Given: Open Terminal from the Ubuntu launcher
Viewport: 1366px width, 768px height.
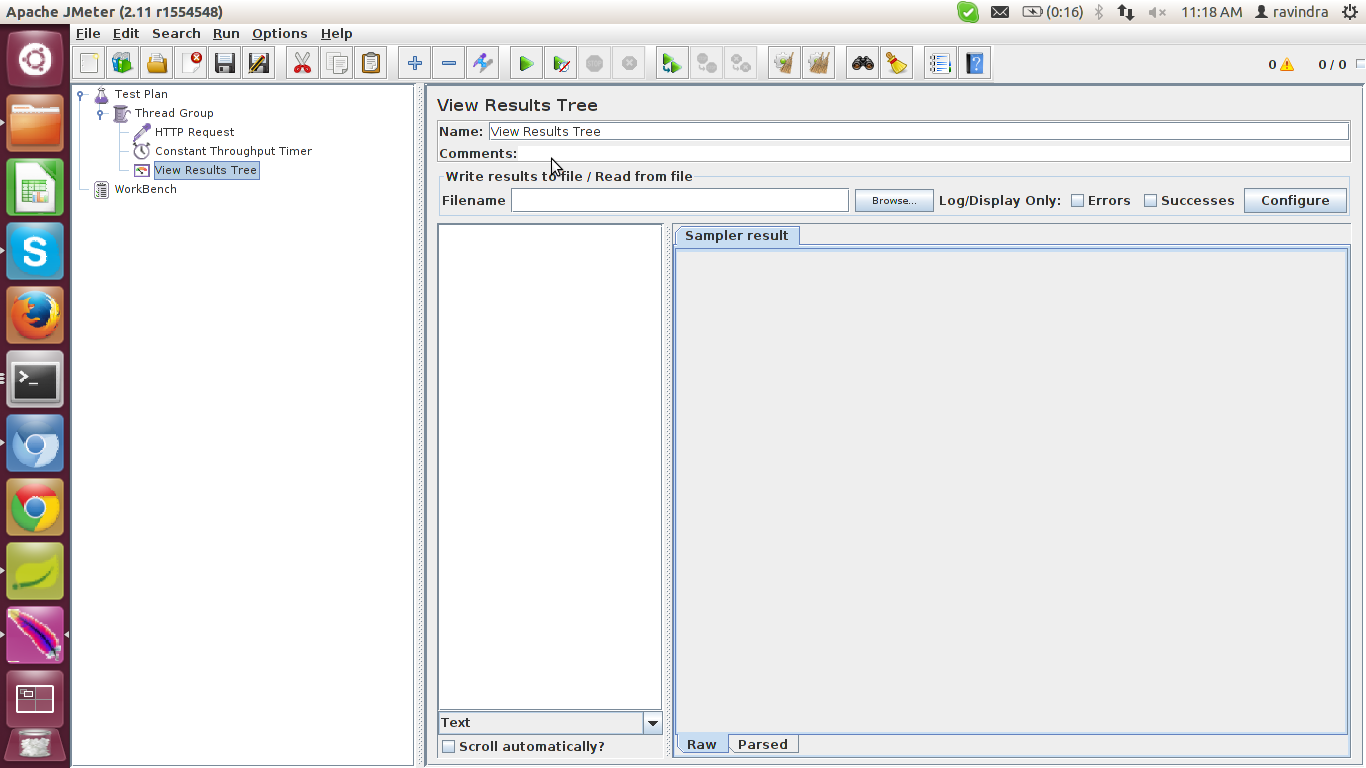Looking at the screenshot, I should coord(35,379).
